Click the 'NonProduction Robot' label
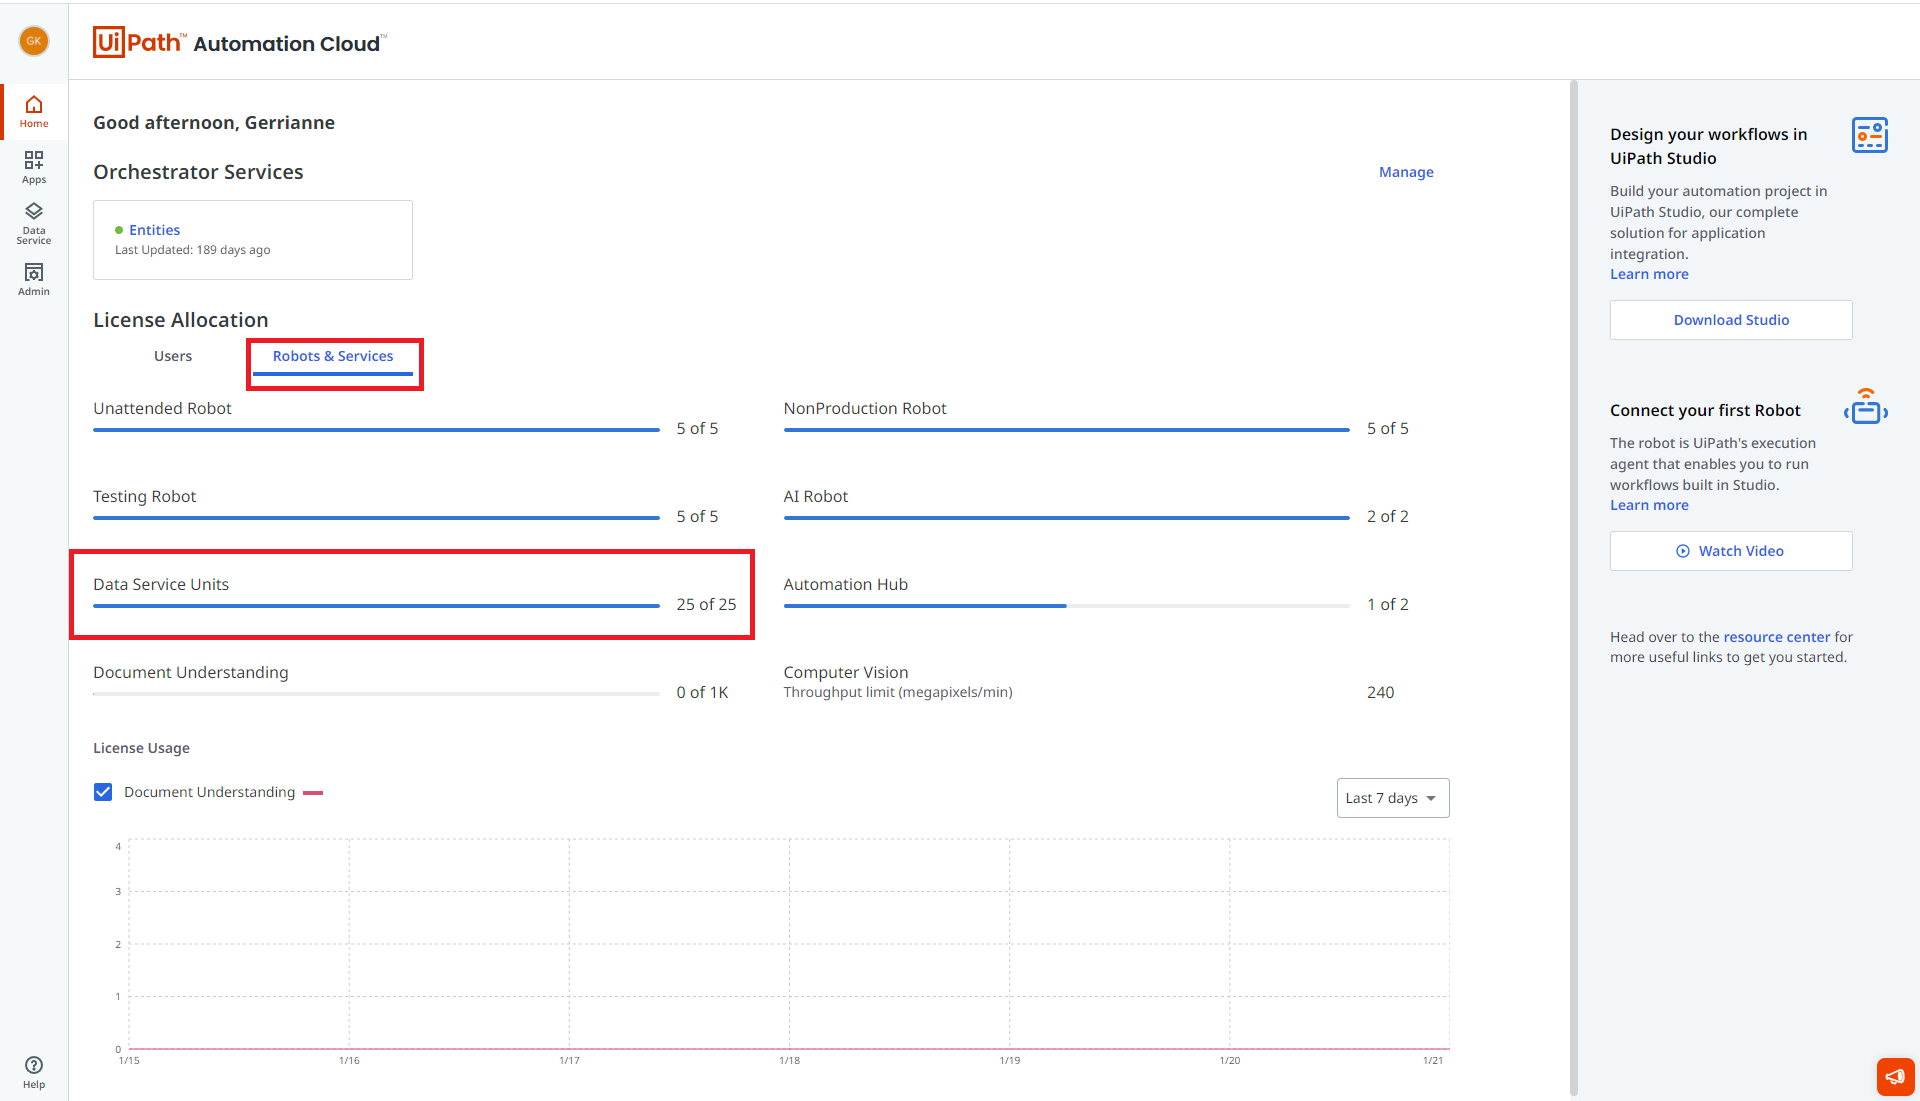This screenshot has width=1920, height=1101. click(x=864, y=408)
